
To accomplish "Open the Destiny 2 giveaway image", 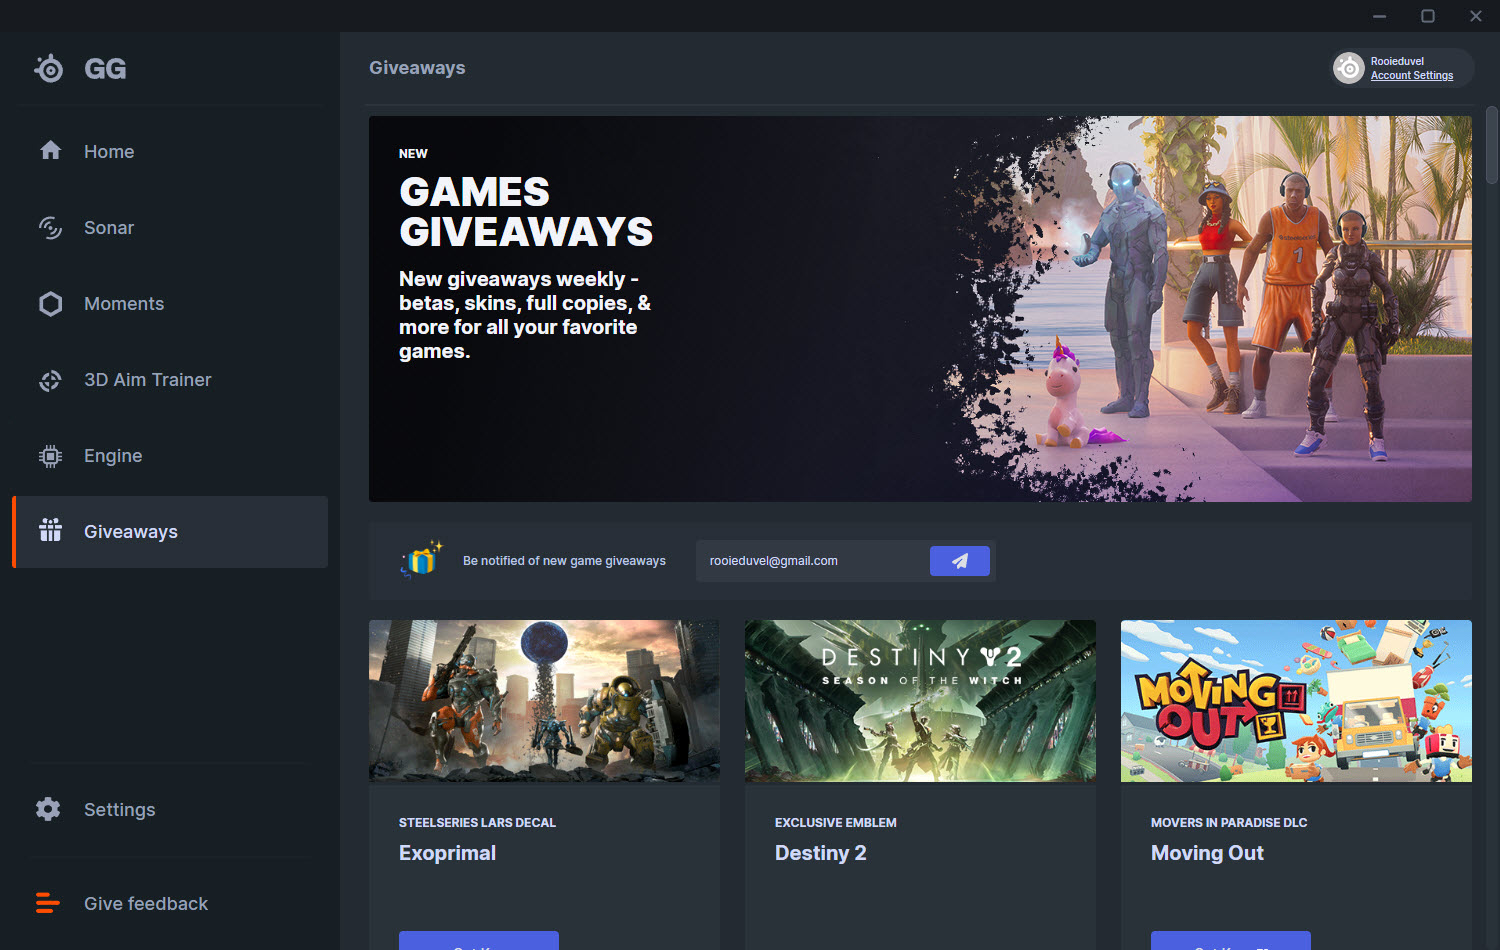I will tap(920, 700).
